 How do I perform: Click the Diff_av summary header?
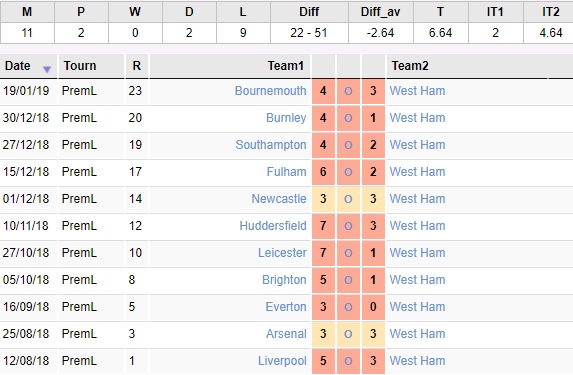tap(381, 12)
